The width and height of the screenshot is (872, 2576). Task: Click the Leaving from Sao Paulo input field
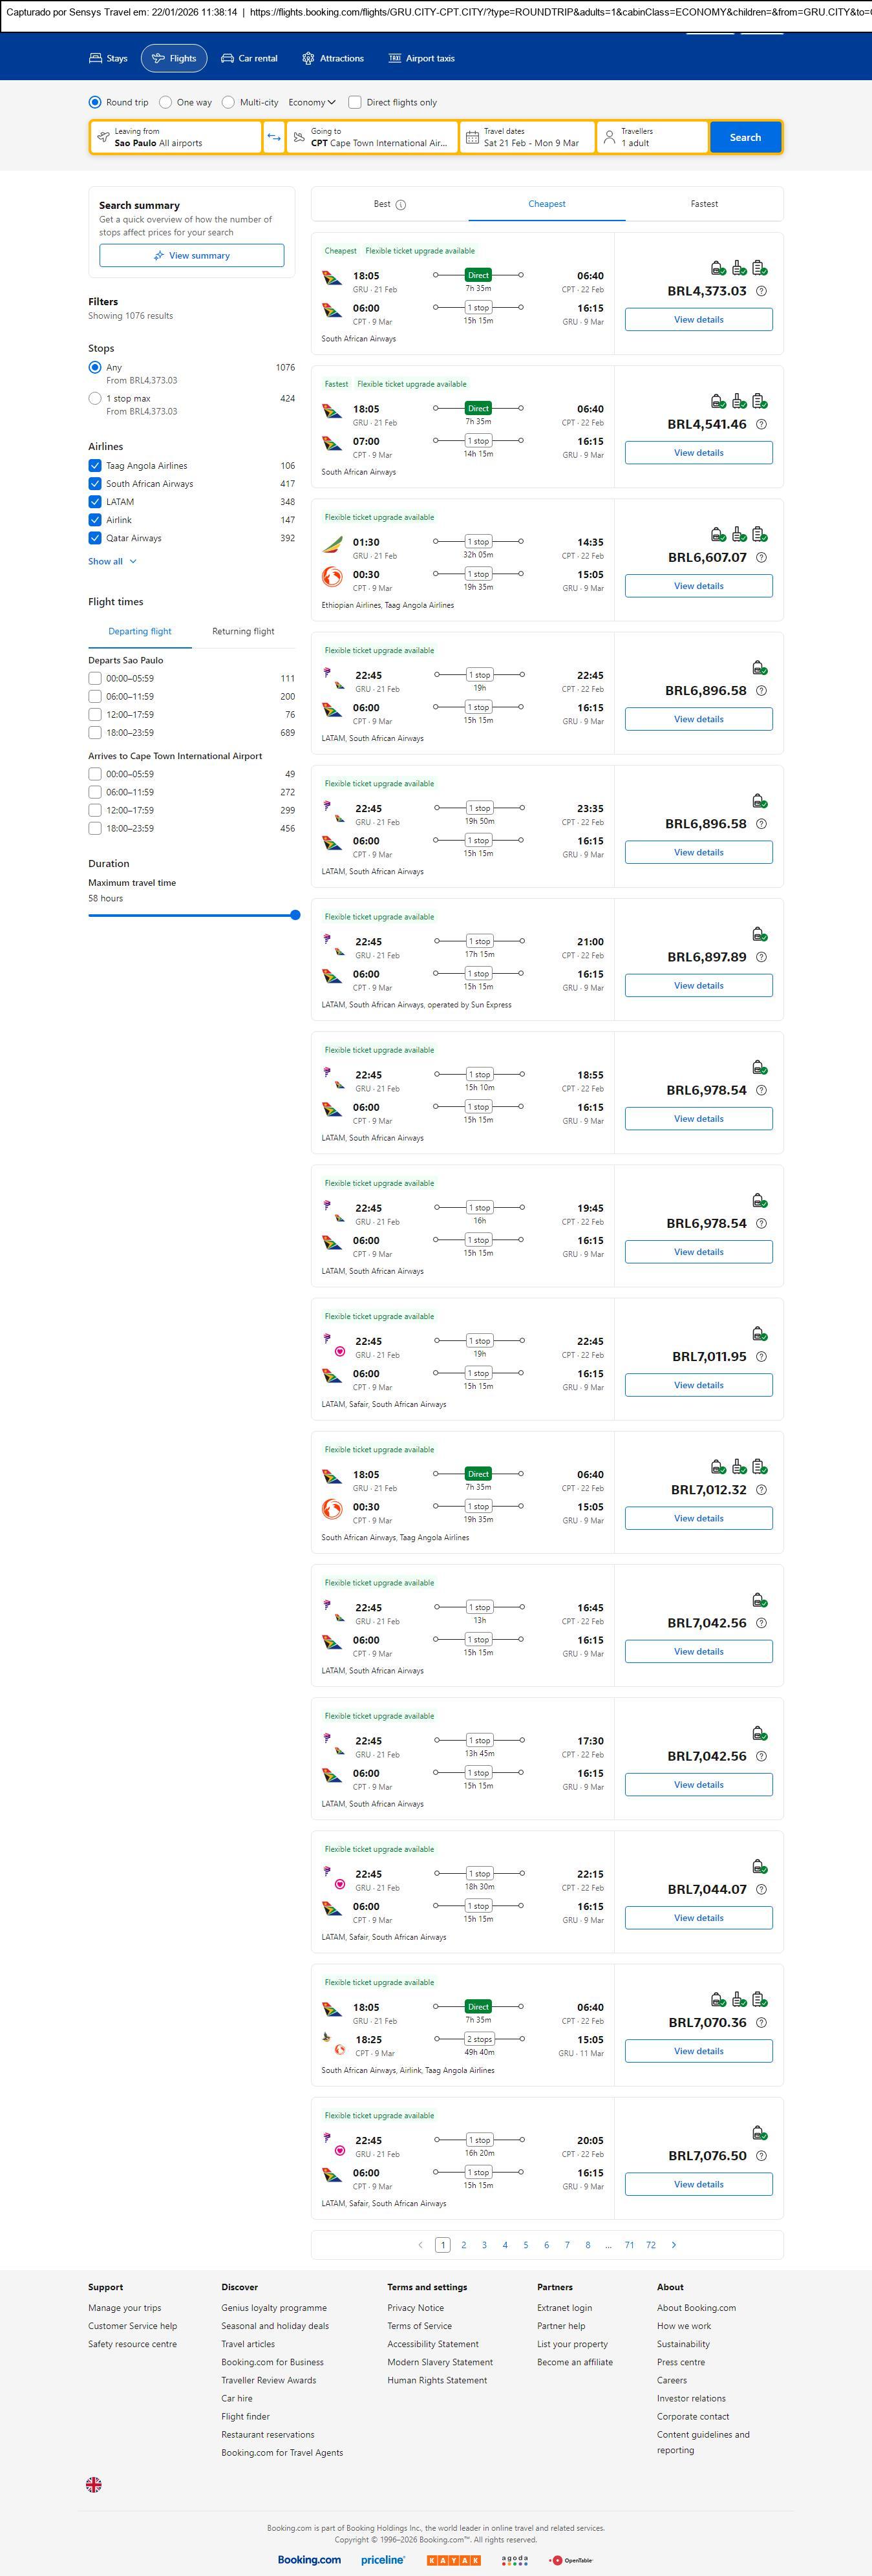176,137
